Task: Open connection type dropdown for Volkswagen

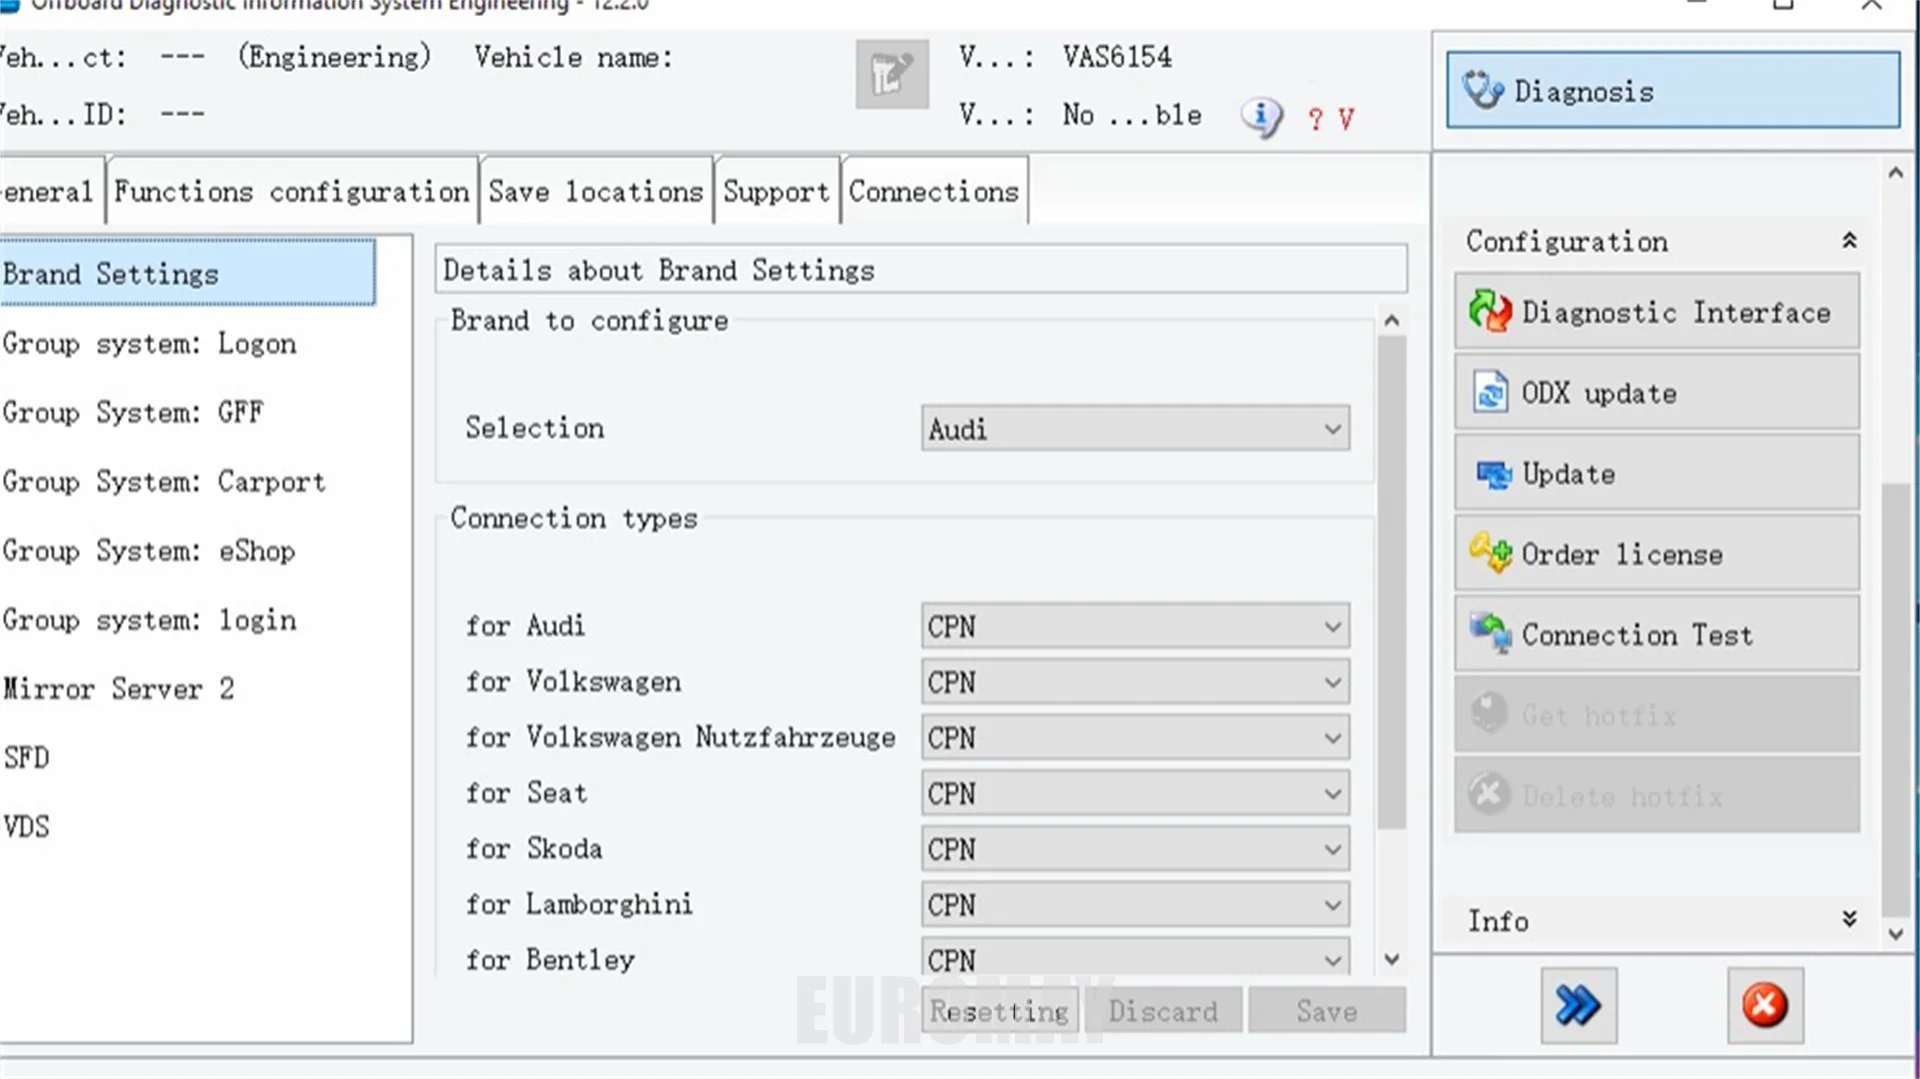Action: point(1135,683)
